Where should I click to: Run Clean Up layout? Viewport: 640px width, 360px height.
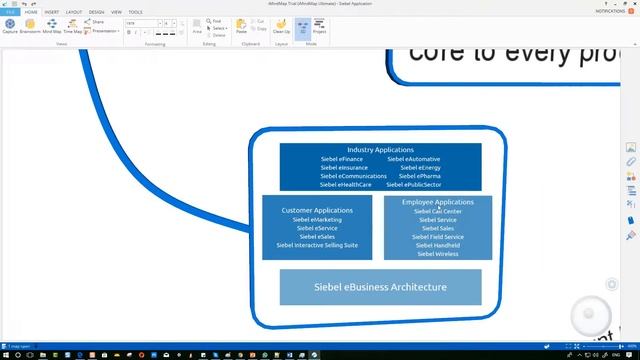coord(281,26)
